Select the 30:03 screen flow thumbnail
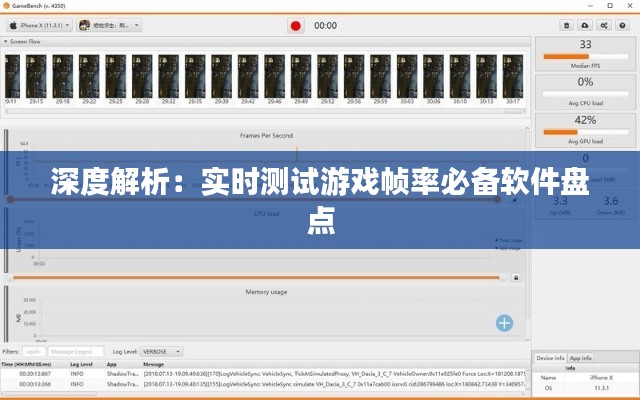The width and height of the screenshot is (640, 400). click(x=407, y=76)
